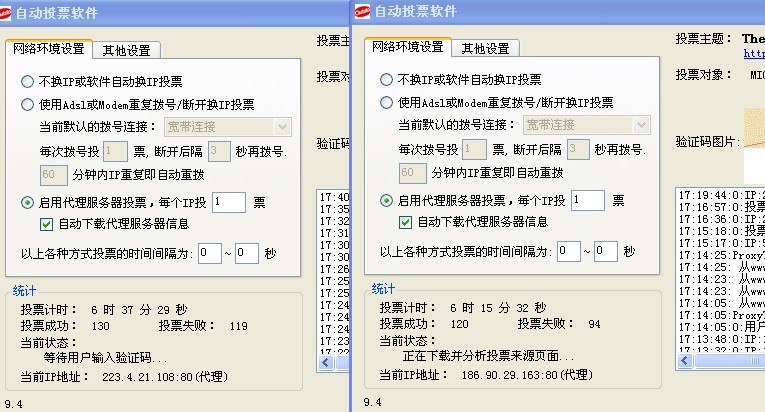The height and width of the screenshot is (412, 765).
Task: Open 网络环境设置 tab in left window
Action: (49, 49)
